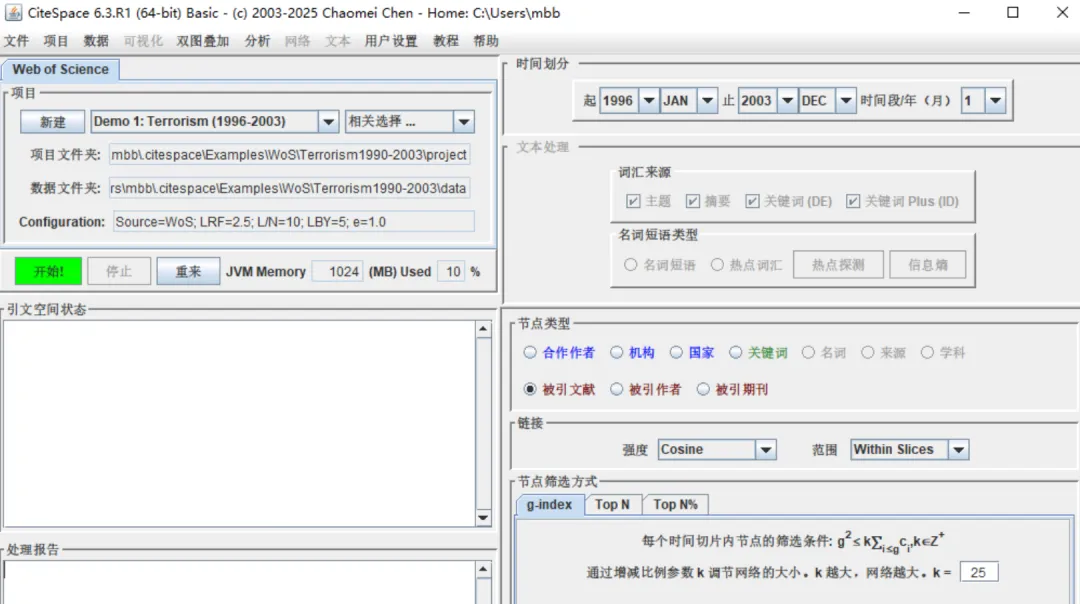Click the 引文空间状态 scrollbar down arrow
Screen dimensions: 1080x604
tap(483, 518)
